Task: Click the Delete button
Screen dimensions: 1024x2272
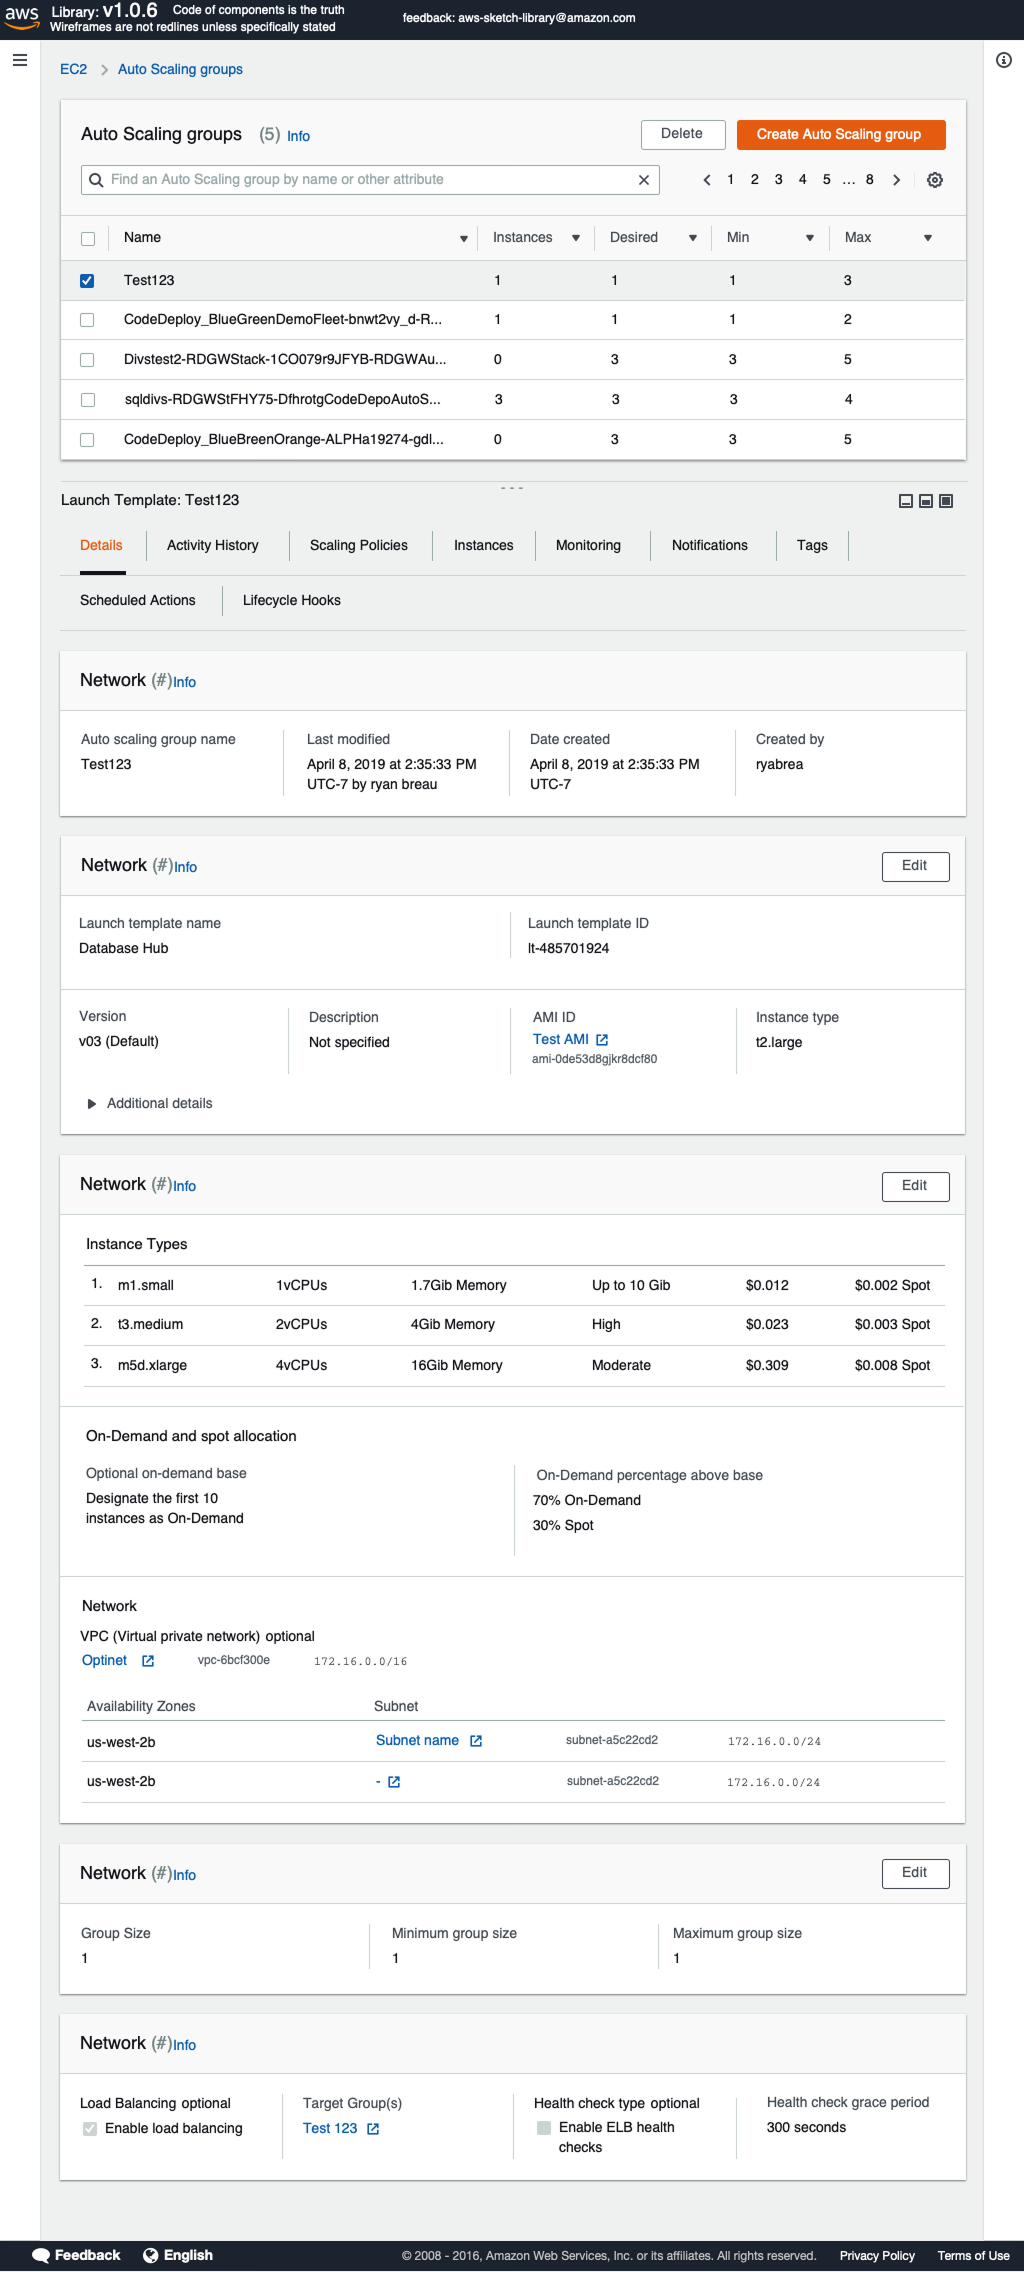Action: (683, 135)
